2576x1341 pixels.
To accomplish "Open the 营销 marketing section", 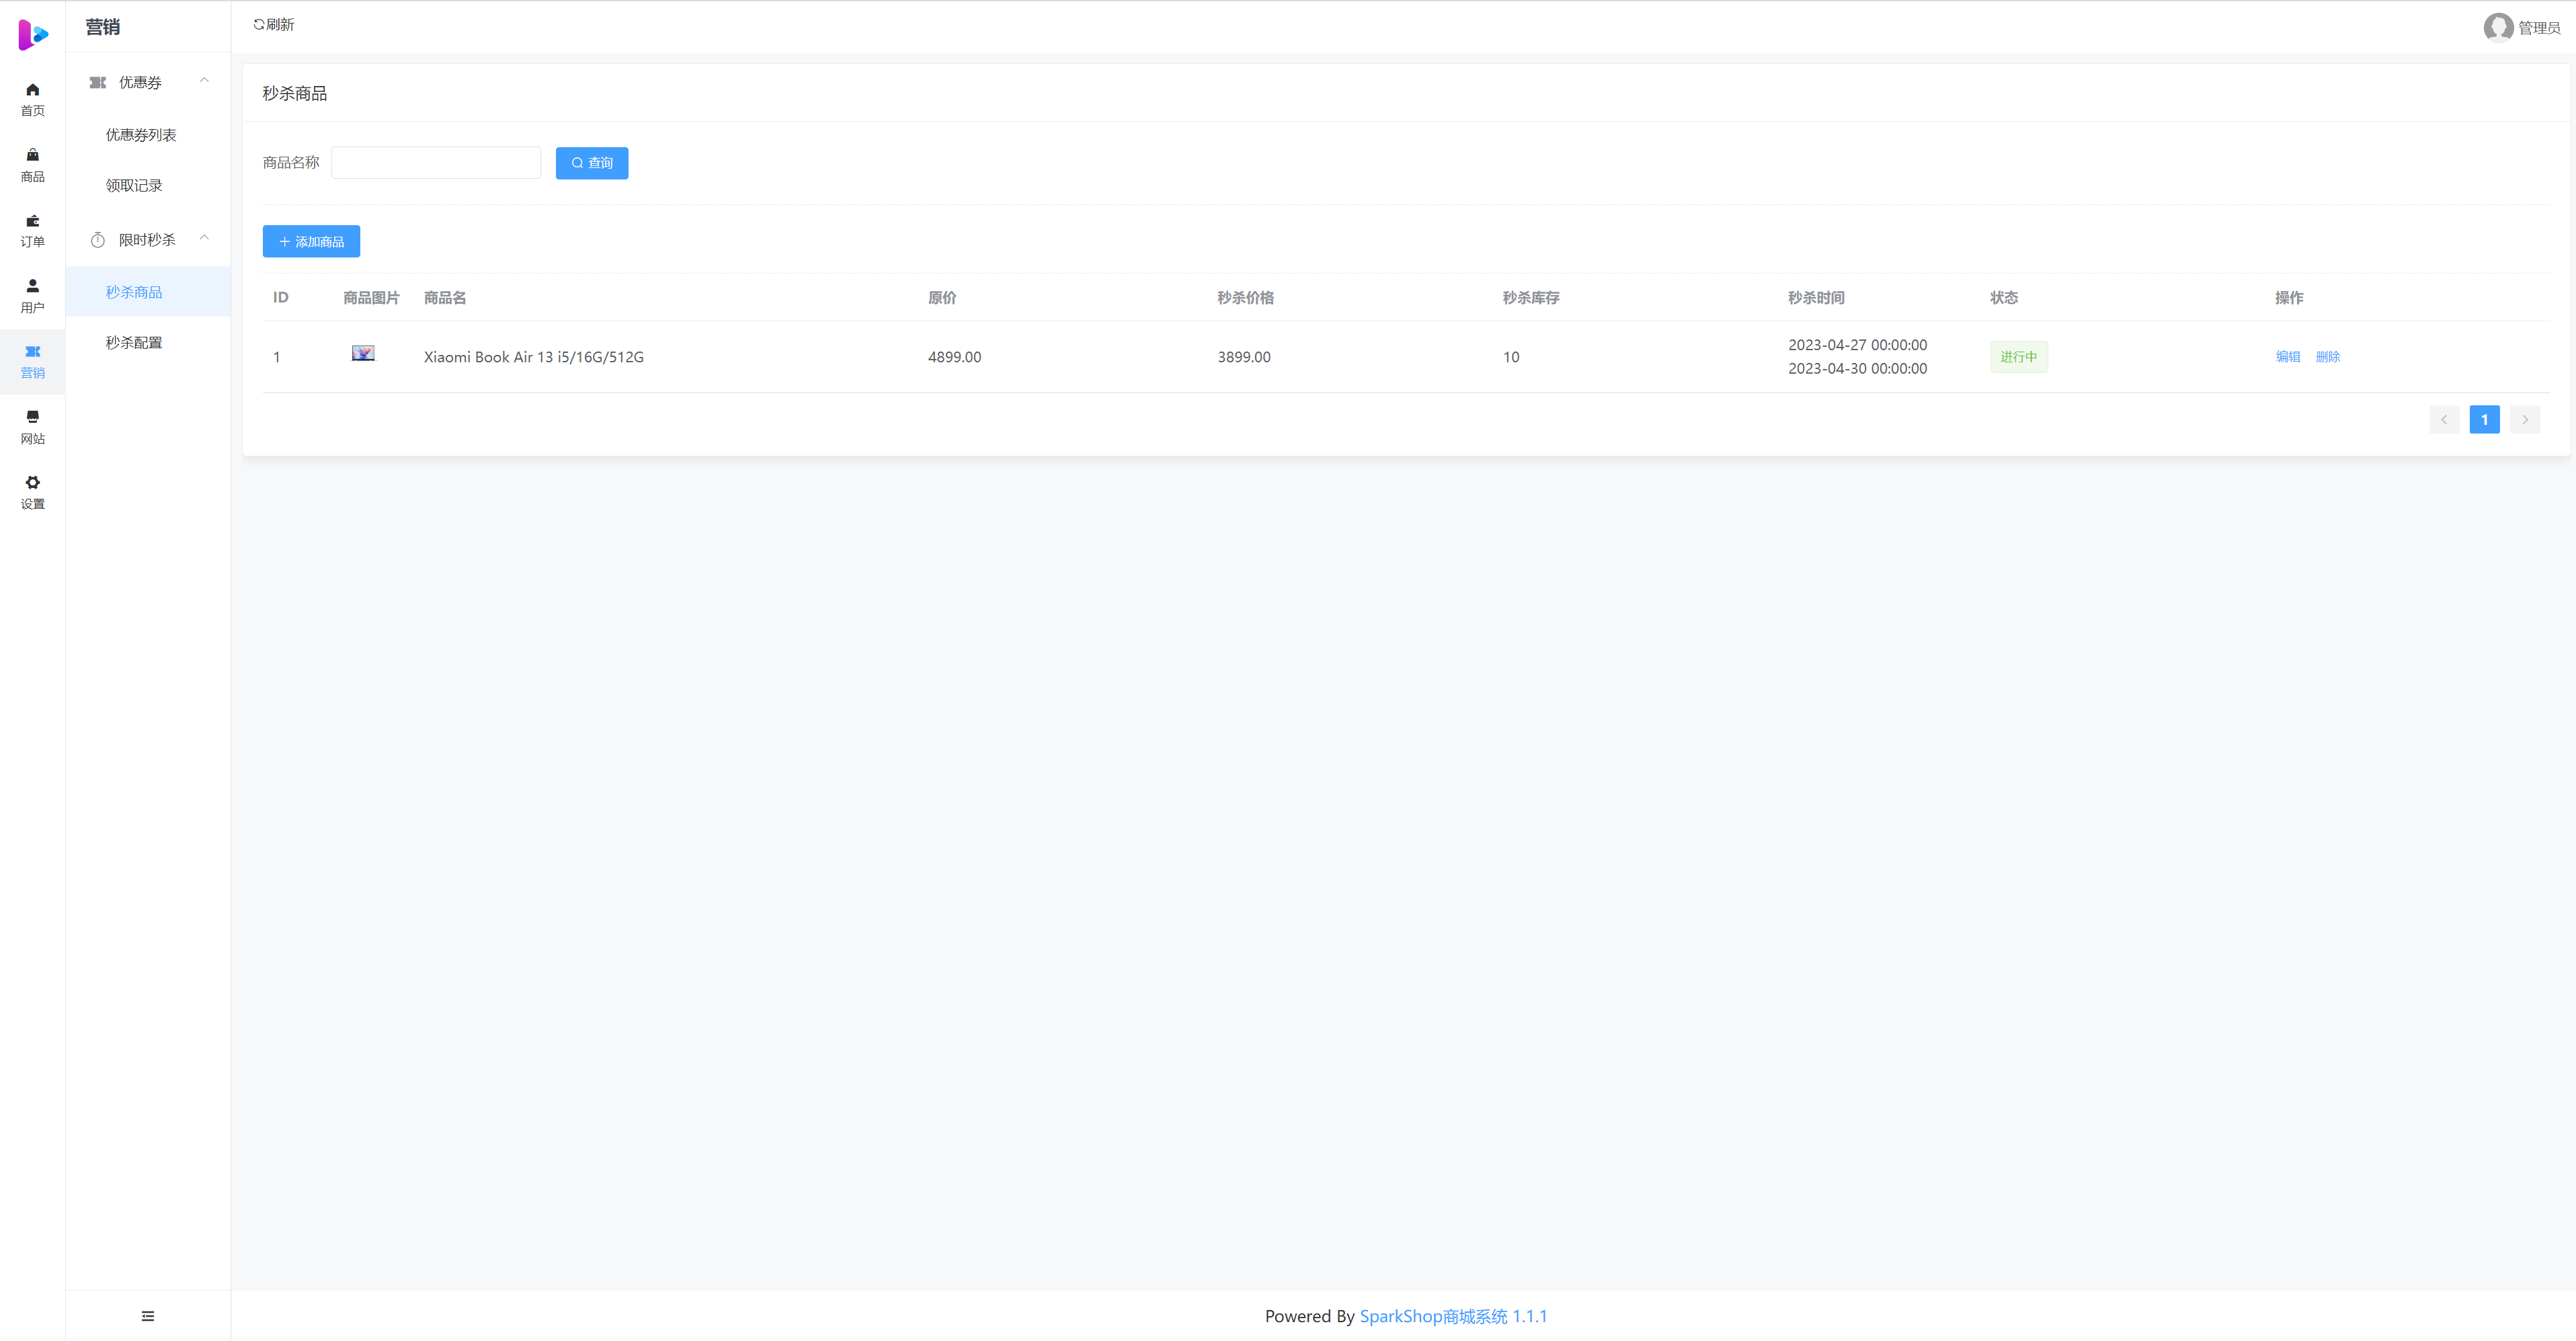I will (33, 361).
